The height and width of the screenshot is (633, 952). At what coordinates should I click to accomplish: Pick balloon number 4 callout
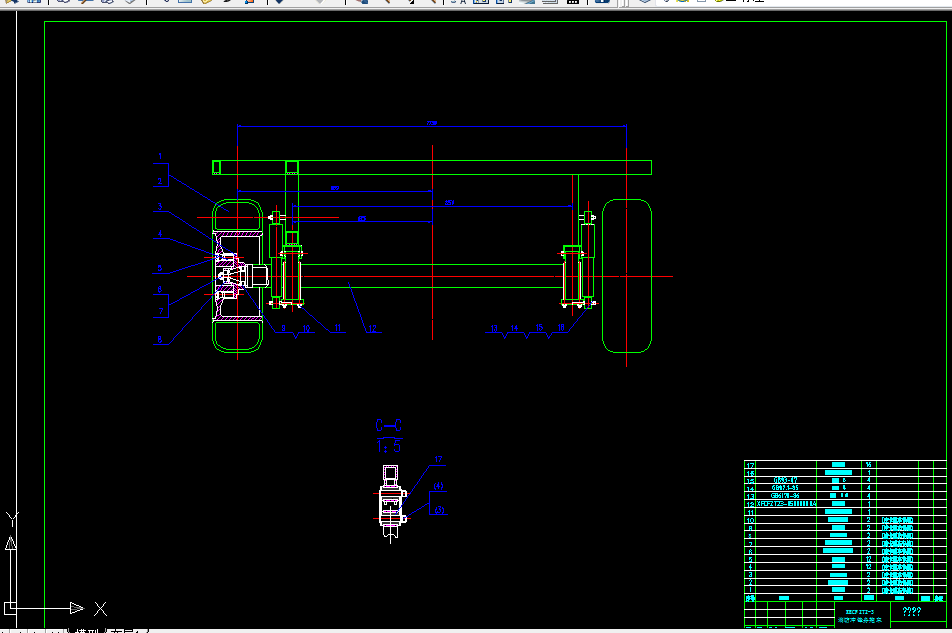(x=160, y=233)
